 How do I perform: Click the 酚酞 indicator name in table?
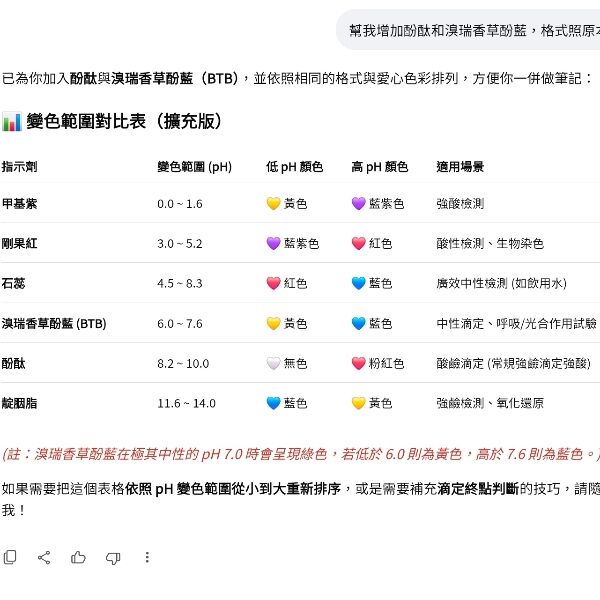click(13, 363)
